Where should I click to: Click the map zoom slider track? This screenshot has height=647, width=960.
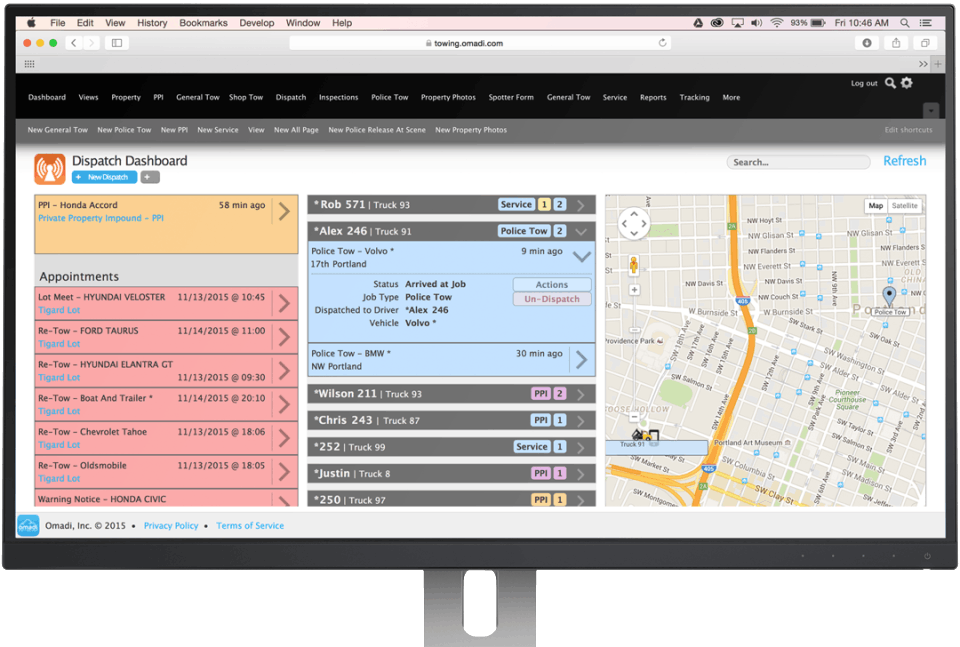pos(634,353)
